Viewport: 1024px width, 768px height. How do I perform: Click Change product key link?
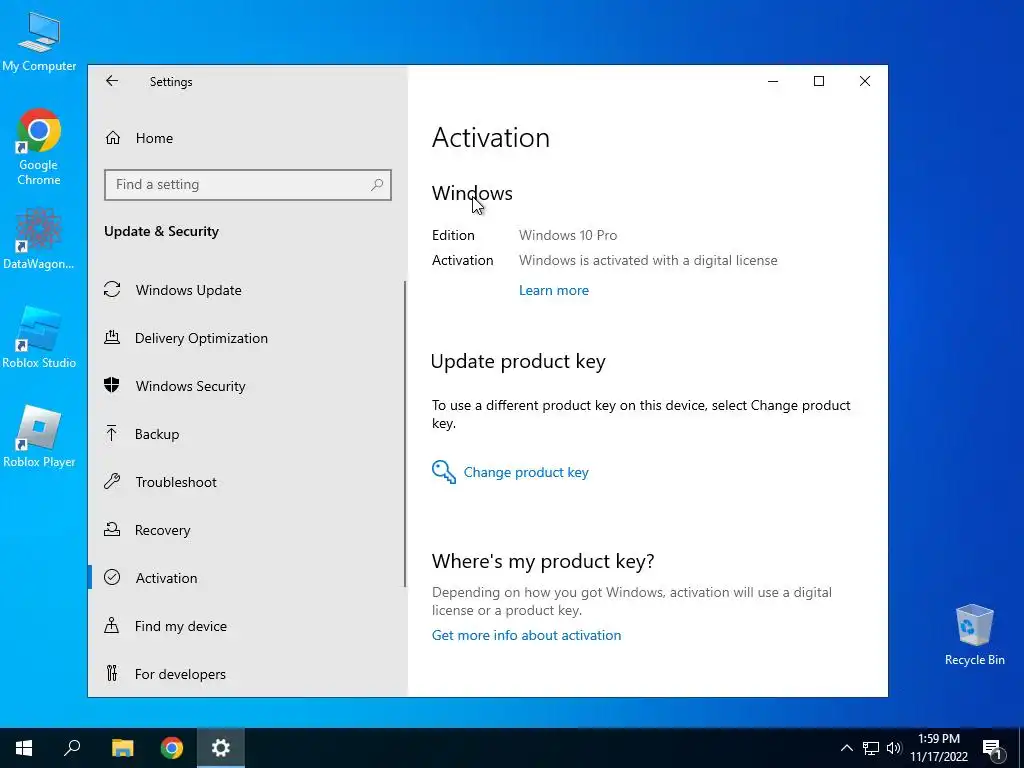(x=526, y=472)
